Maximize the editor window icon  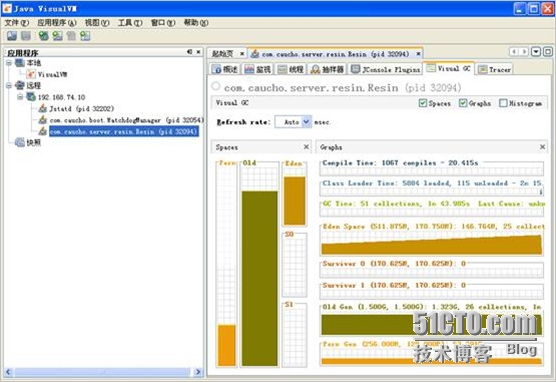548,52
